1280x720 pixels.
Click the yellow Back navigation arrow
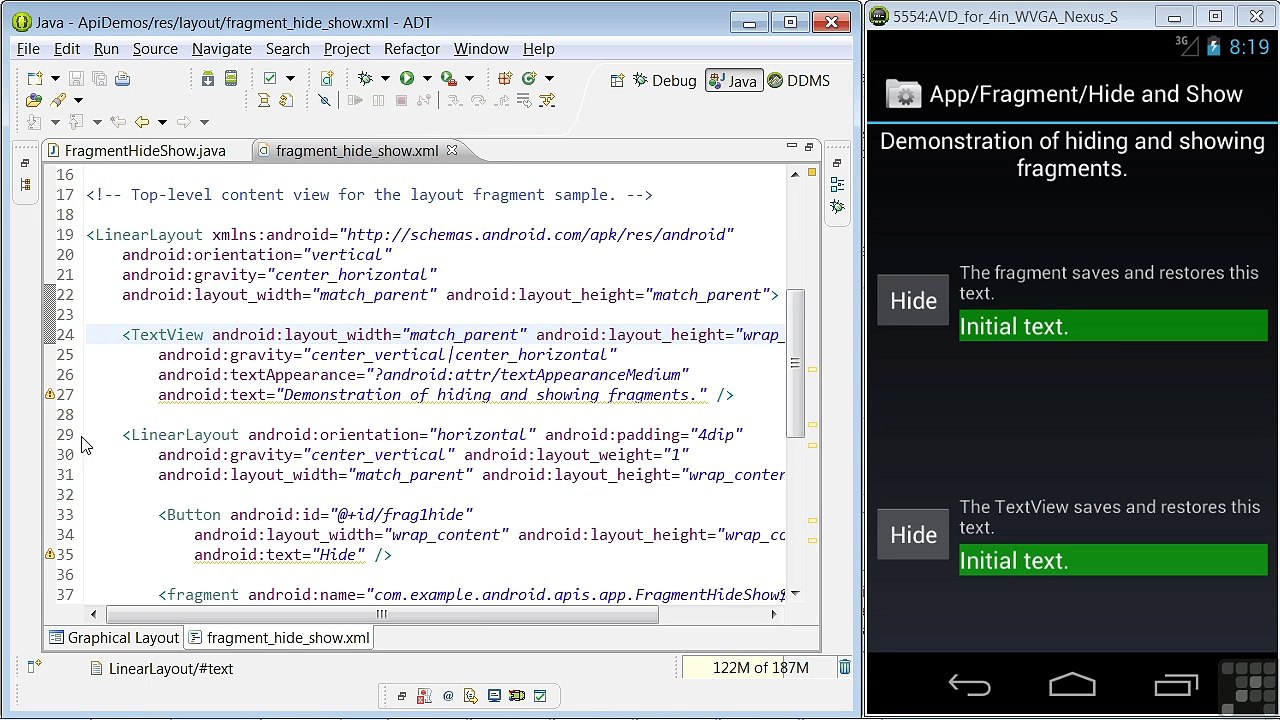[x=142, y=122]
